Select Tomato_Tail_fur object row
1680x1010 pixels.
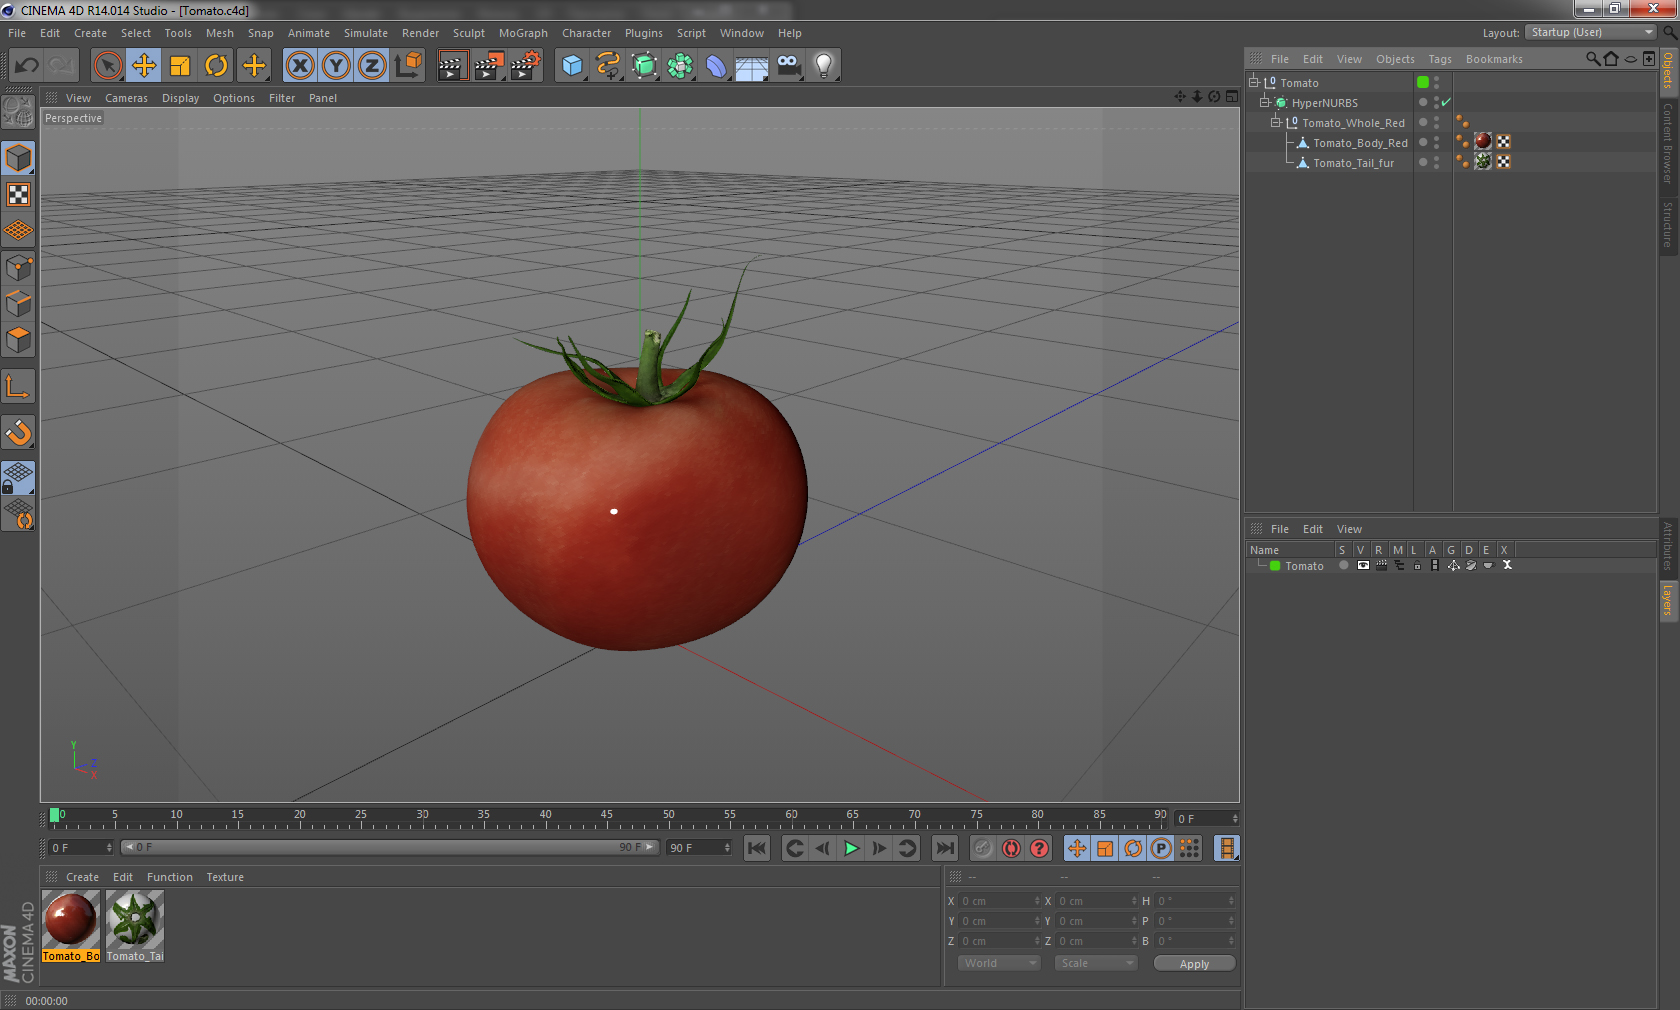click(x=1353, y=163)
